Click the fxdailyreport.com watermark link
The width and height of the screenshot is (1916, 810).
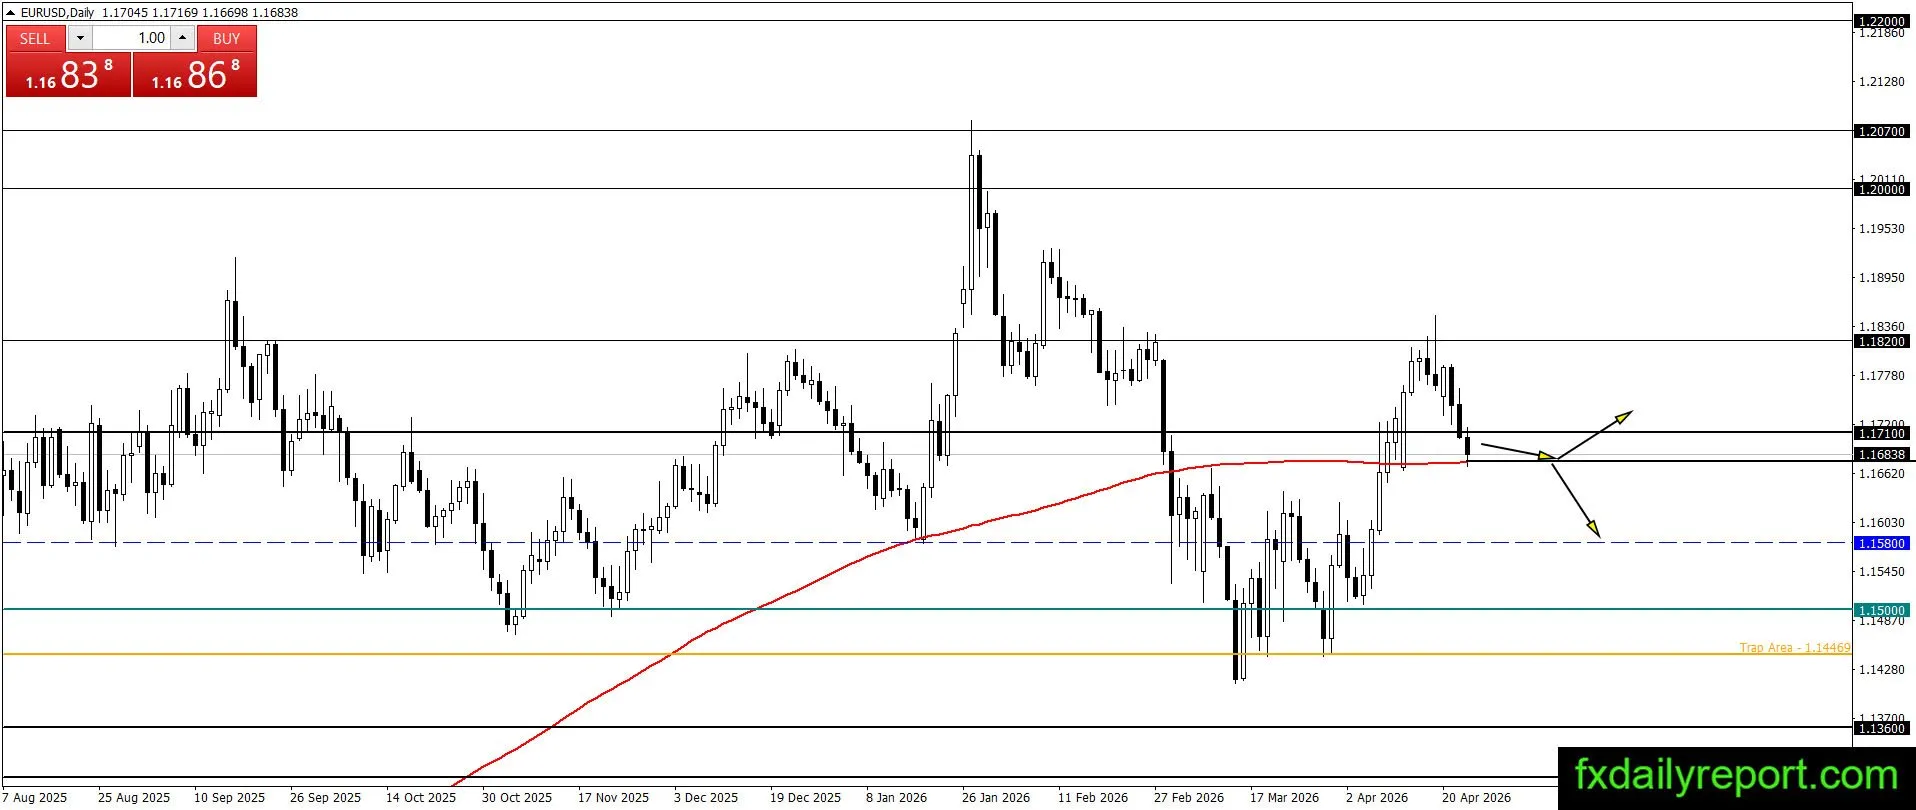(1736, 776)
